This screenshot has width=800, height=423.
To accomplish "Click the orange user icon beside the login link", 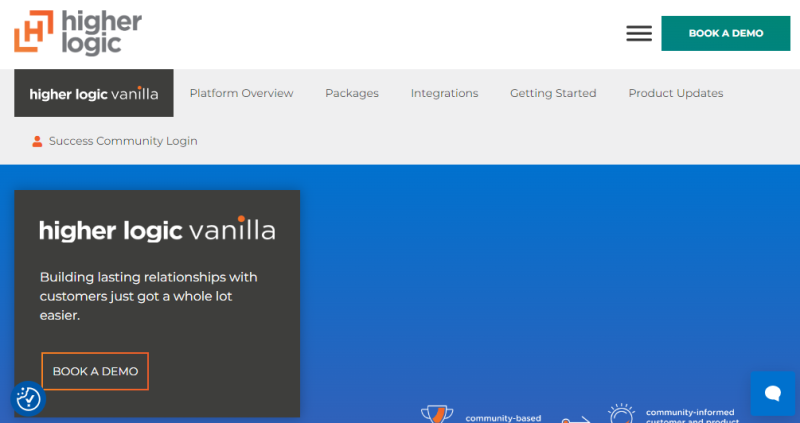I will click(37, 141).
